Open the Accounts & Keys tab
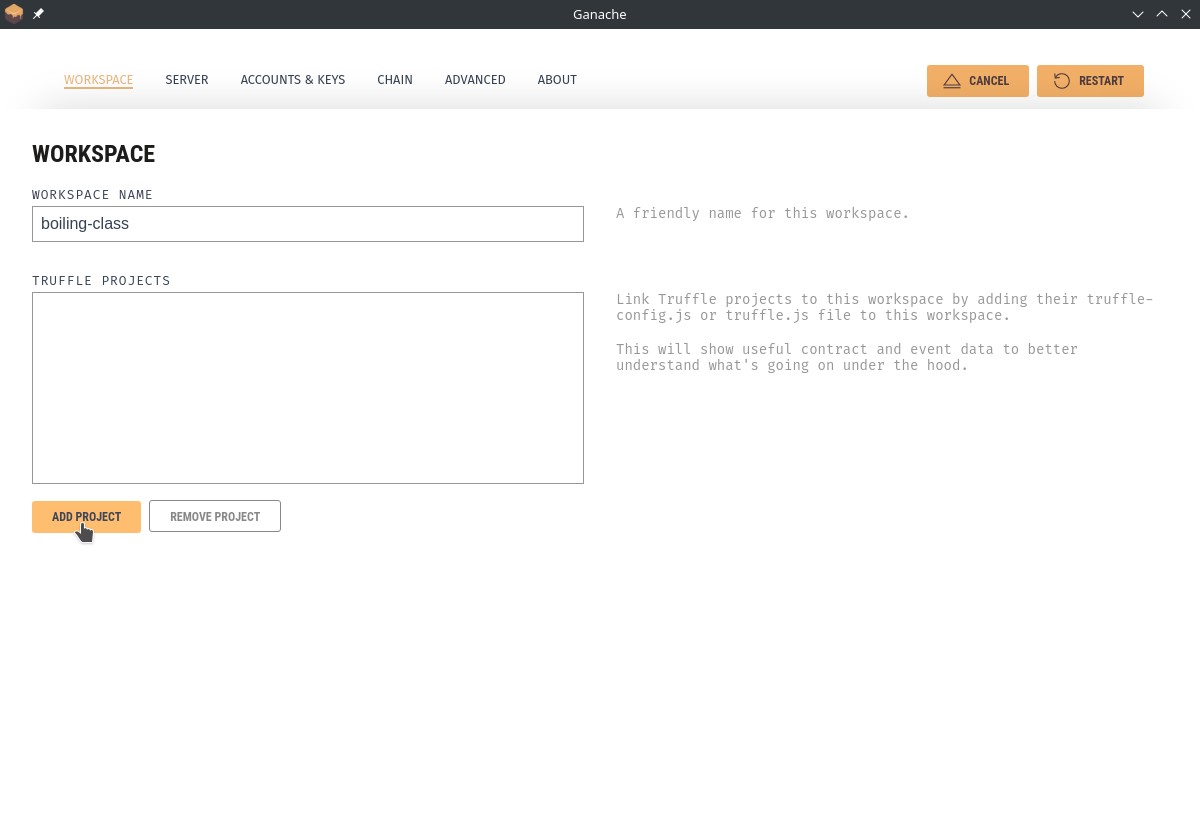Image resolution: width=1200 pixels, height=829 pixels. (x=293, y=80)
